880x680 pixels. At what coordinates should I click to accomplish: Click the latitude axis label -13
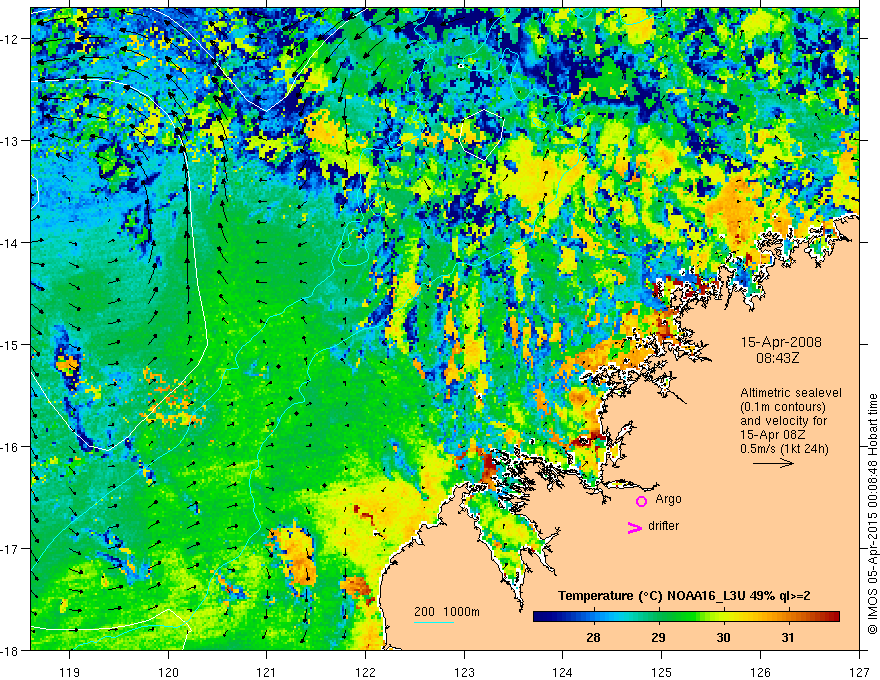click(x=10, y=141)
